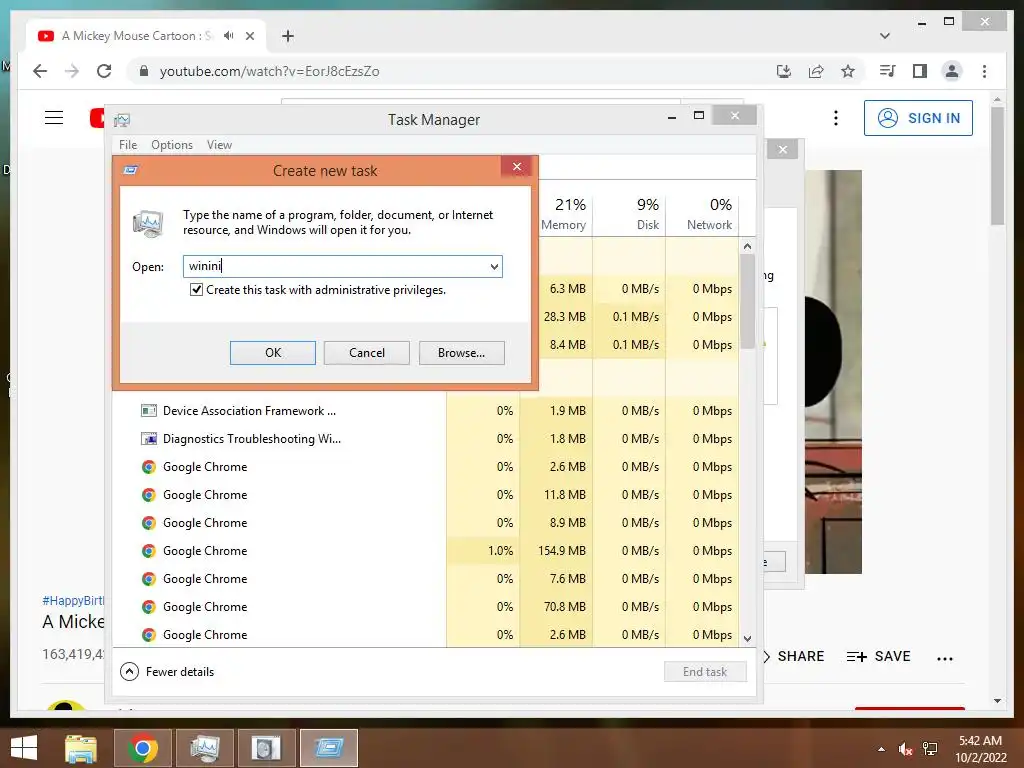The width and height of the screenshot is (1024, 768).
Task: Expand the Open combo box dropdown arrow
Action: coord(494,266)
